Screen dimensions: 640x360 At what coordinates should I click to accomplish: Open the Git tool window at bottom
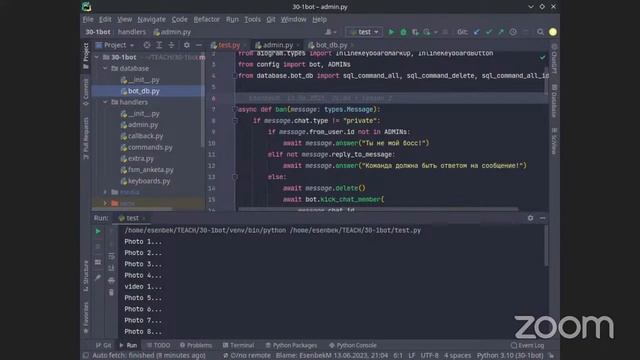(x=103, y=345)
